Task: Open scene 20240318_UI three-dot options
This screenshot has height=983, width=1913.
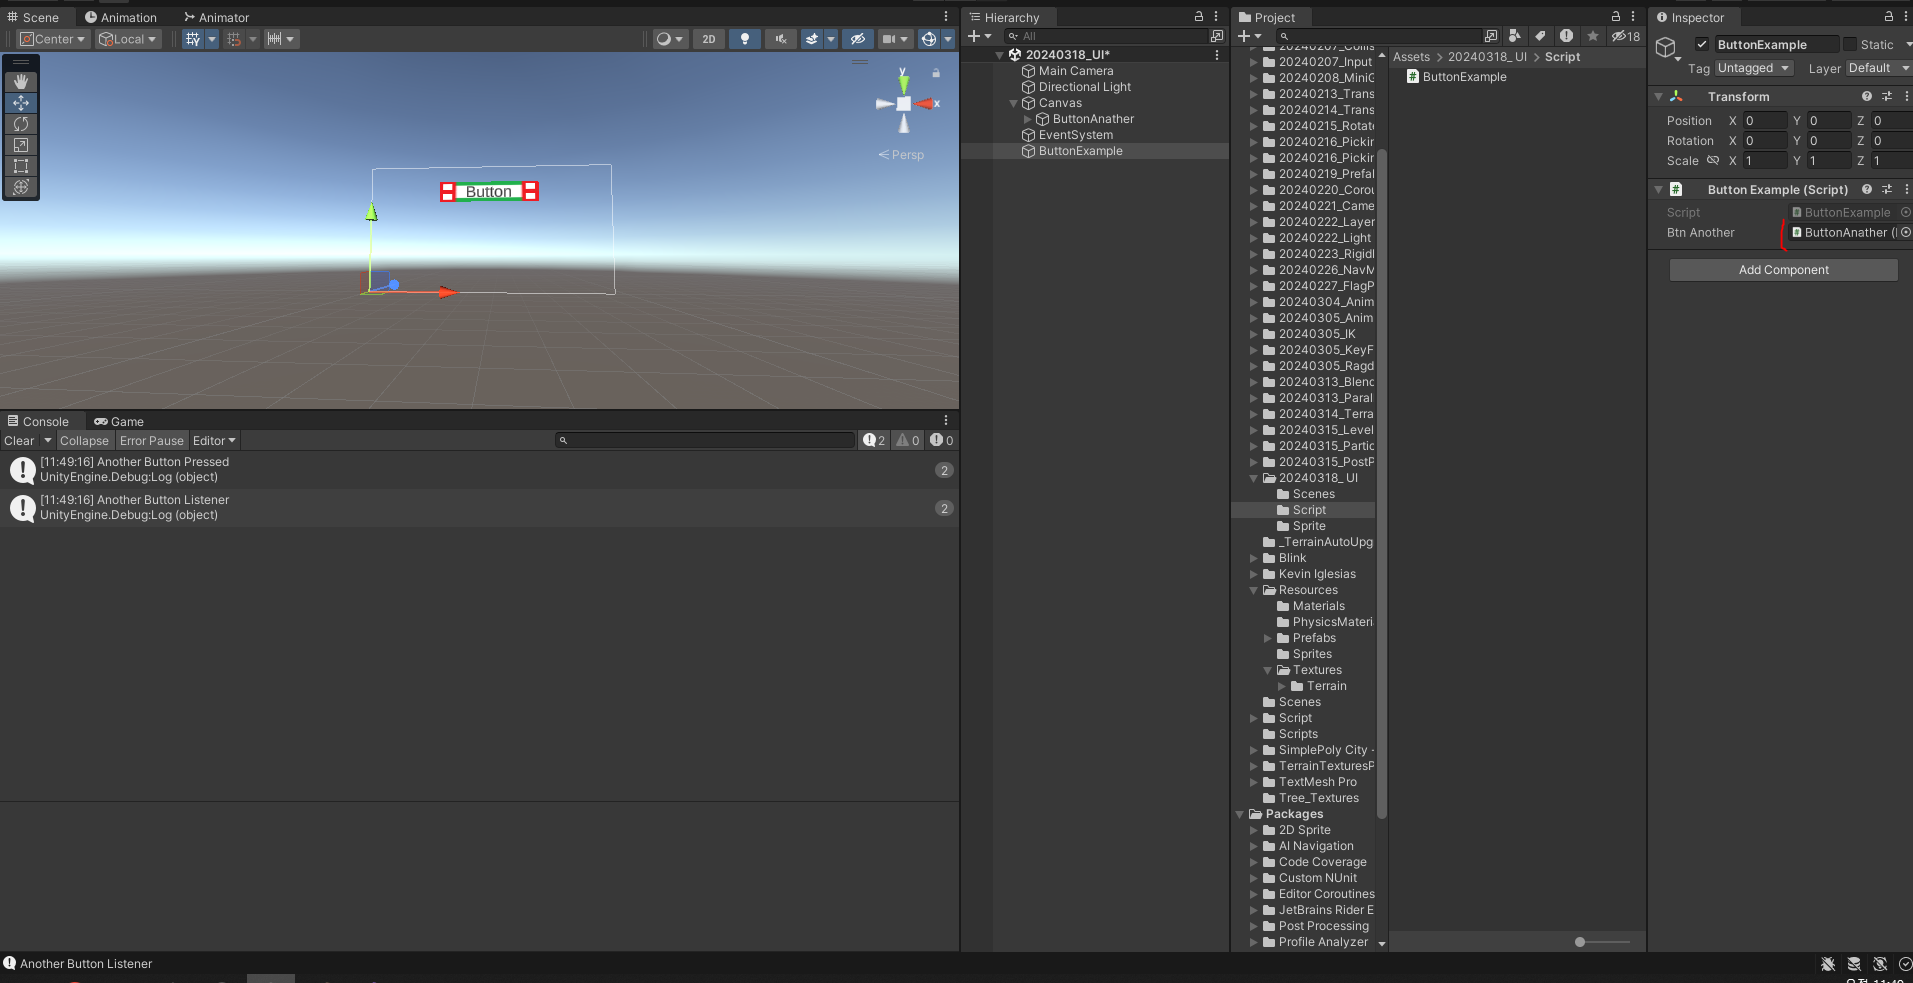Action: (x=1216, y=55)
